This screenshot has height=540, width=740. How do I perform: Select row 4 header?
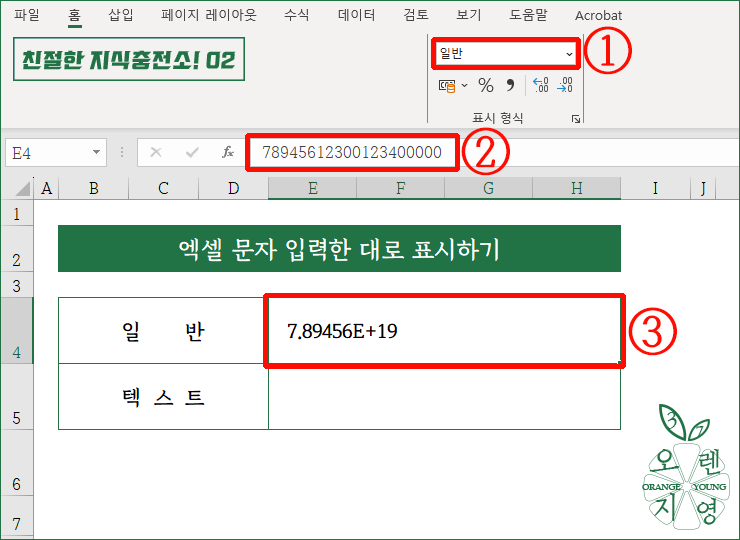click(x=17, y=330)
